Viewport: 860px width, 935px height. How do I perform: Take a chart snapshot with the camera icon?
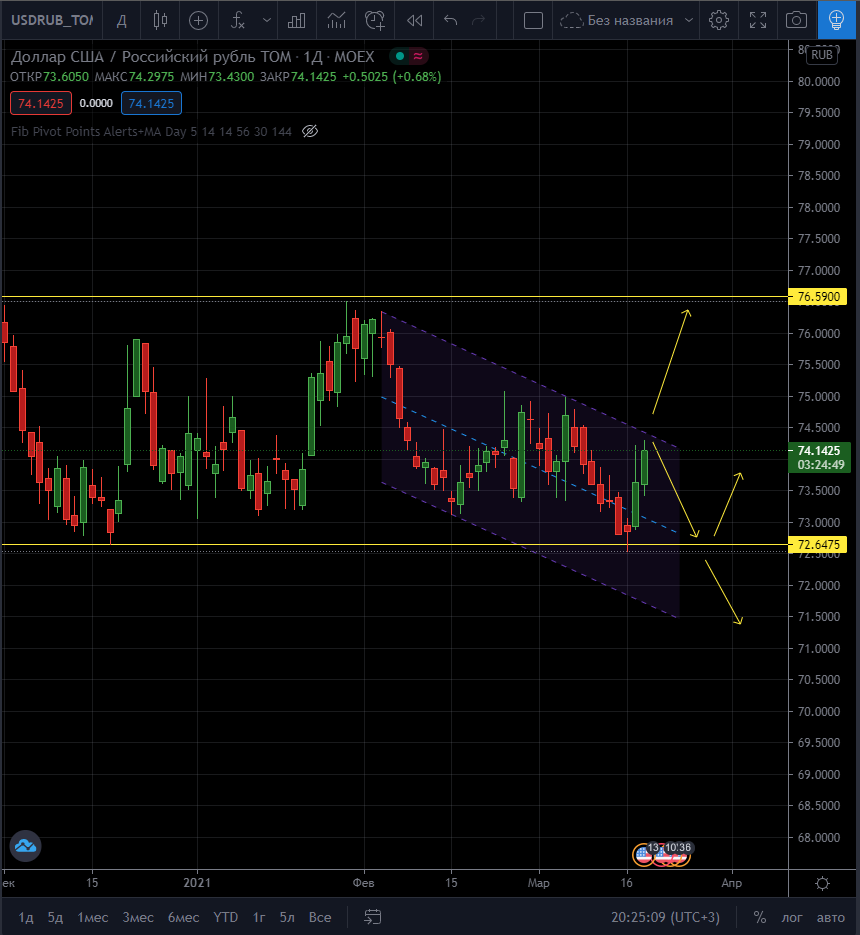796,20
